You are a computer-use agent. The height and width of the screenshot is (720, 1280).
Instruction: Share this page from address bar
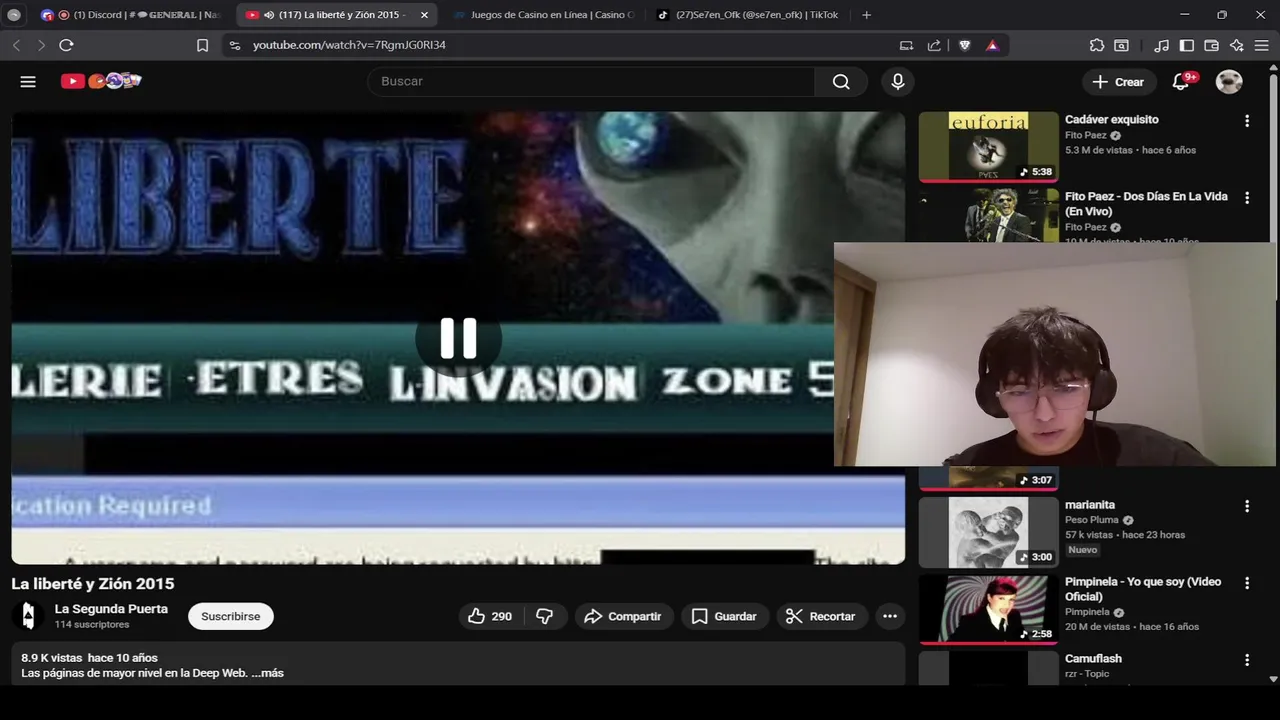[x=934, y=45]
